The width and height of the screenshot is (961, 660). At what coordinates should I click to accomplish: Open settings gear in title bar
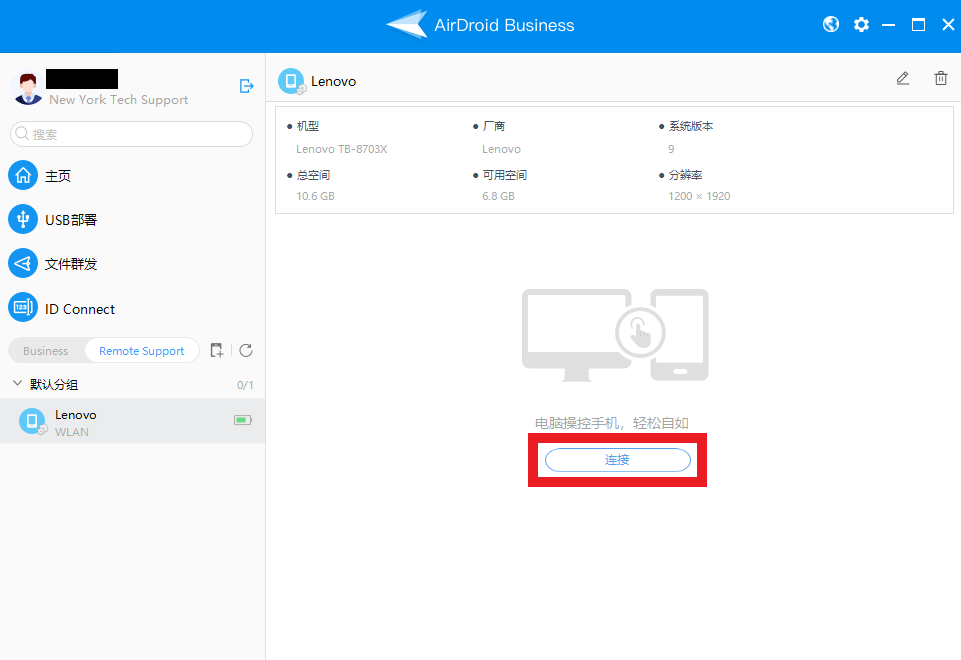(x=861, y=25)
